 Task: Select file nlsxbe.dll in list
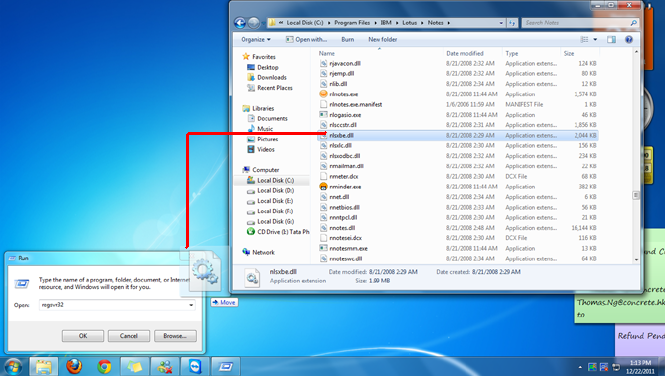(458, 135)
